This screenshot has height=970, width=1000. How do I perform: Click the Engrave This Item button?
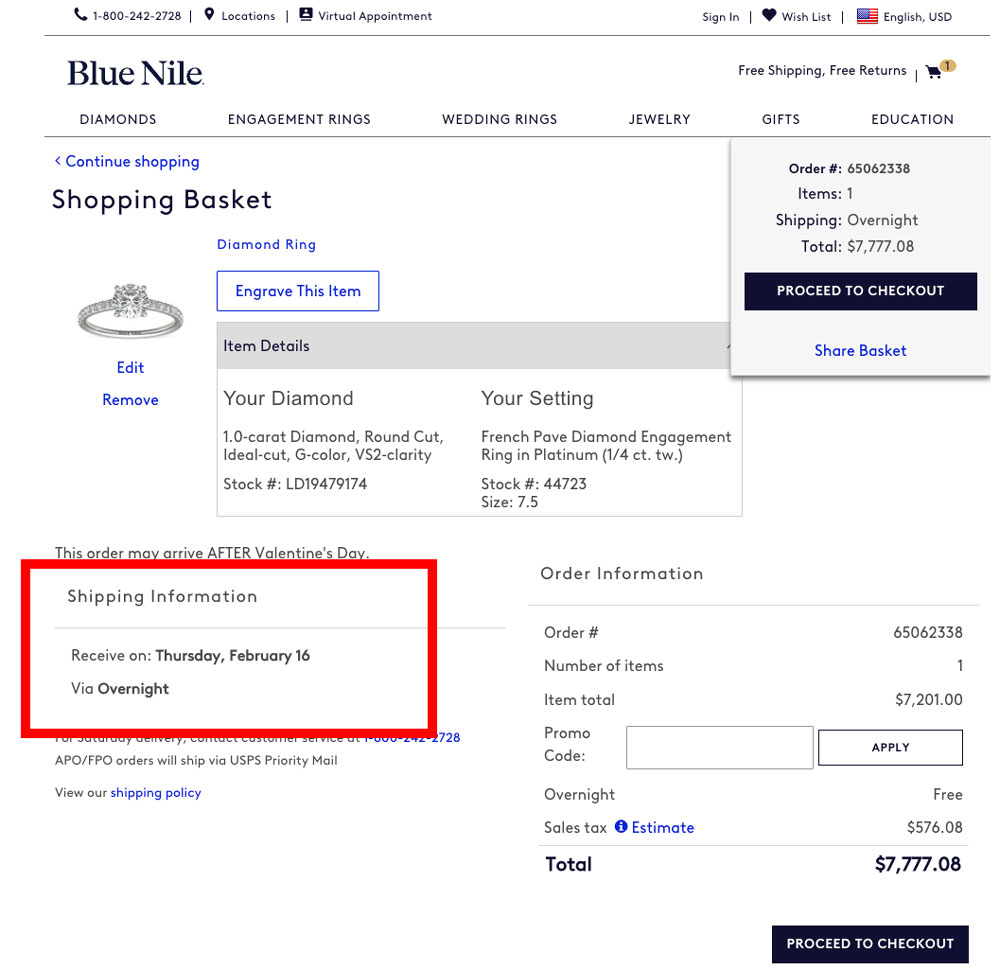point(298,291)
